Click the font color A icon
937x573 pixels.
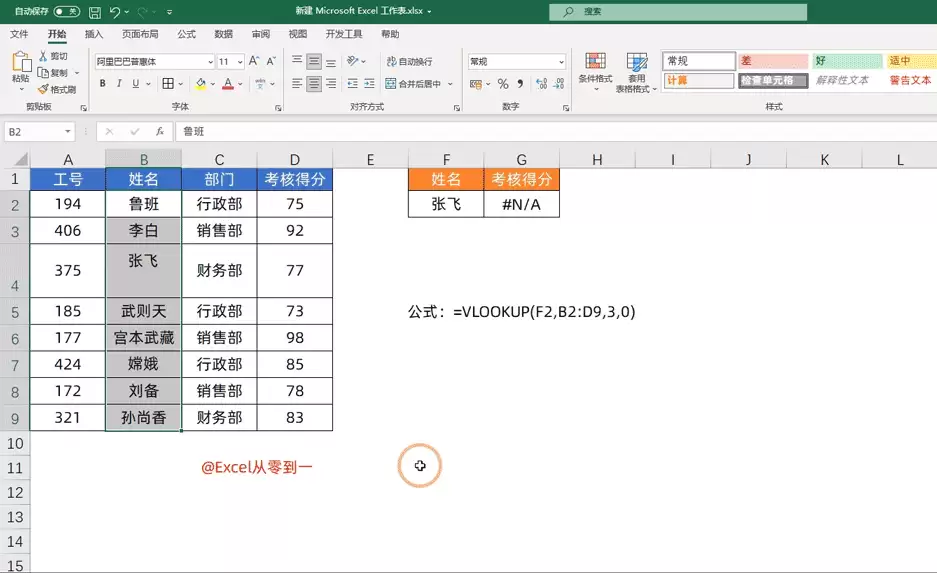point(228,84)
